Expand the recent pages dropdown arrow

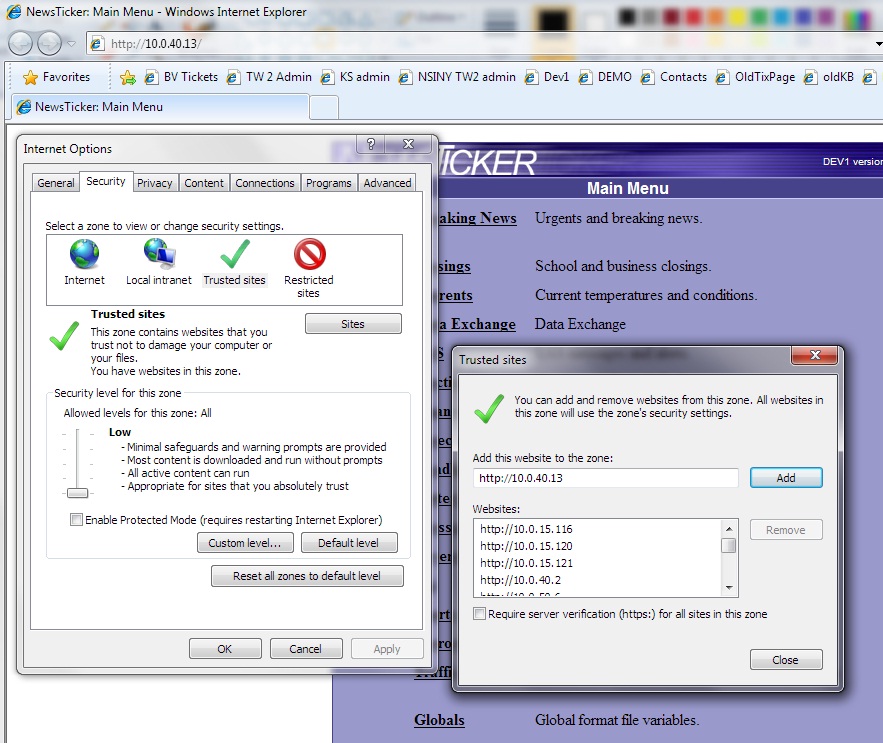click(x=71, y=44)
